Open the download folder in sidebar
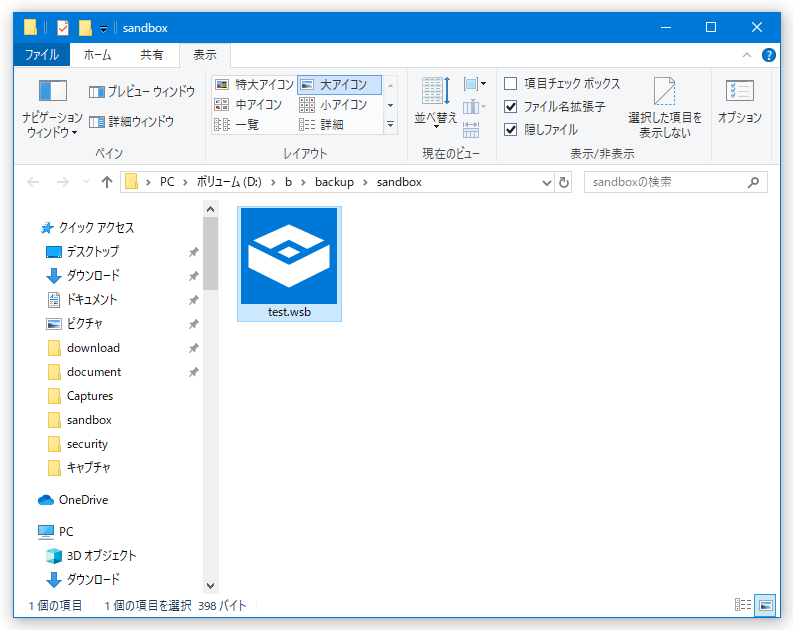 (x=84, y=348)
